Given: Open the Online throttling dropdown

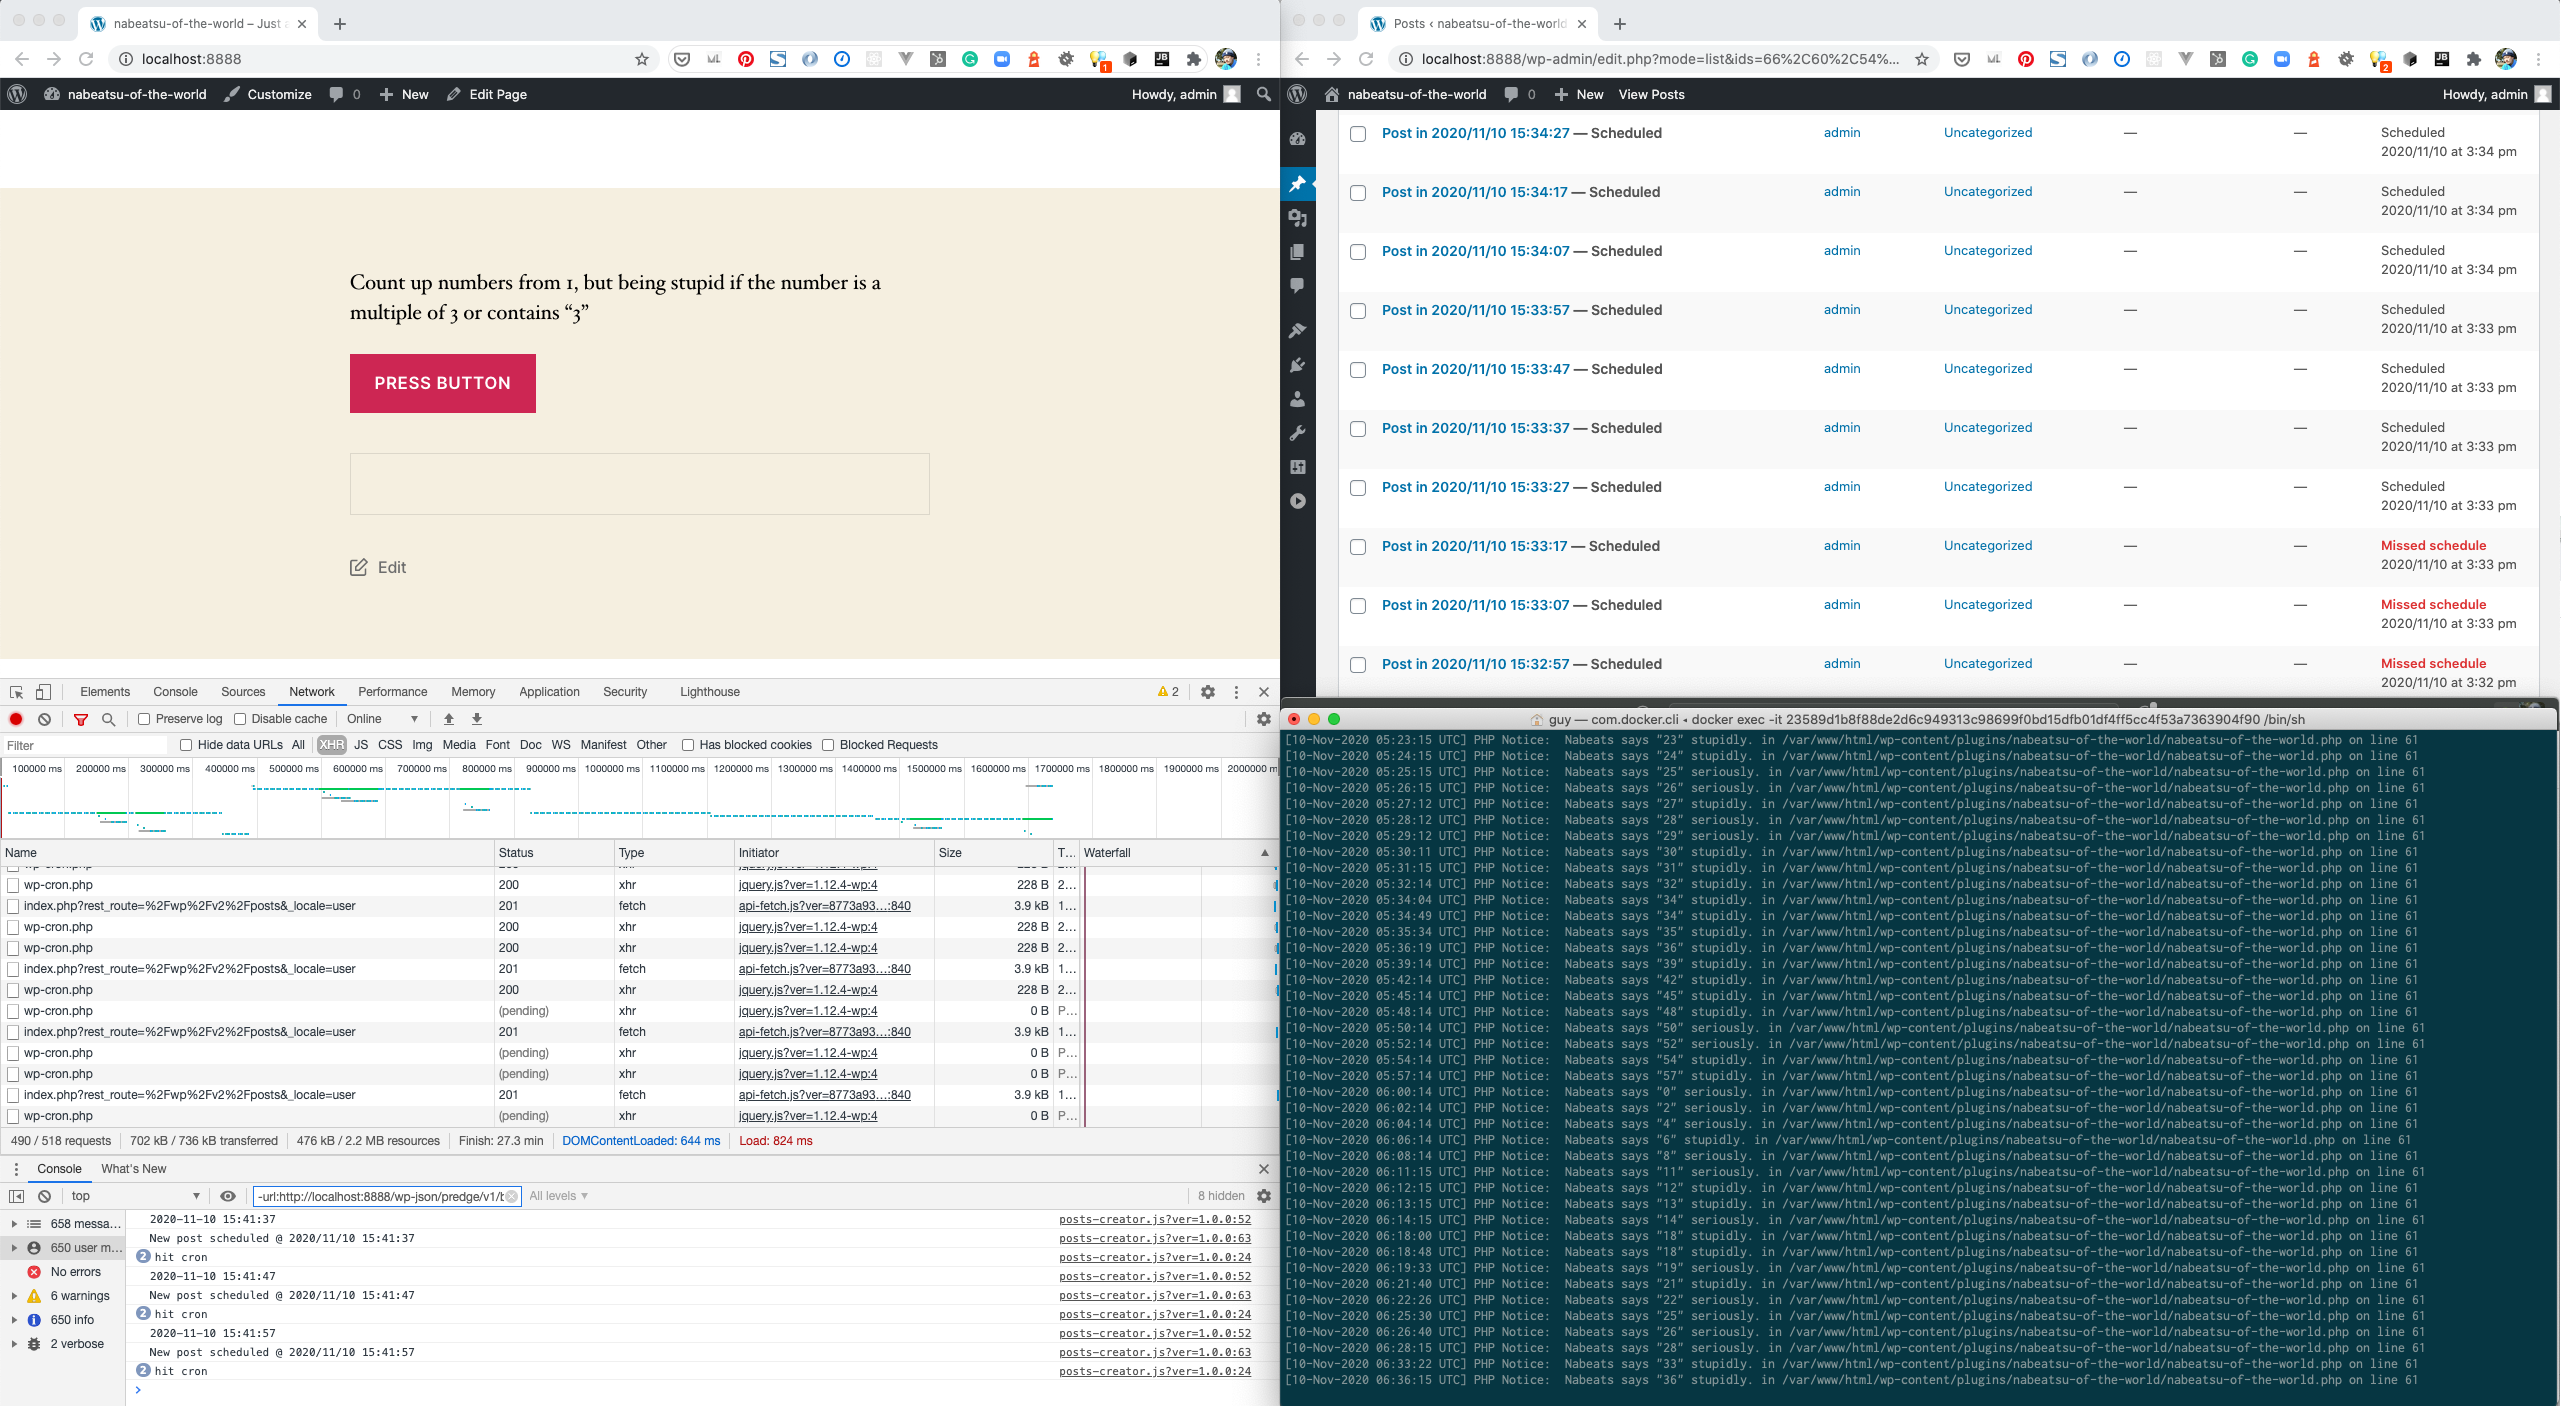Looking at the screenshot, I should (x=382, y=719).
